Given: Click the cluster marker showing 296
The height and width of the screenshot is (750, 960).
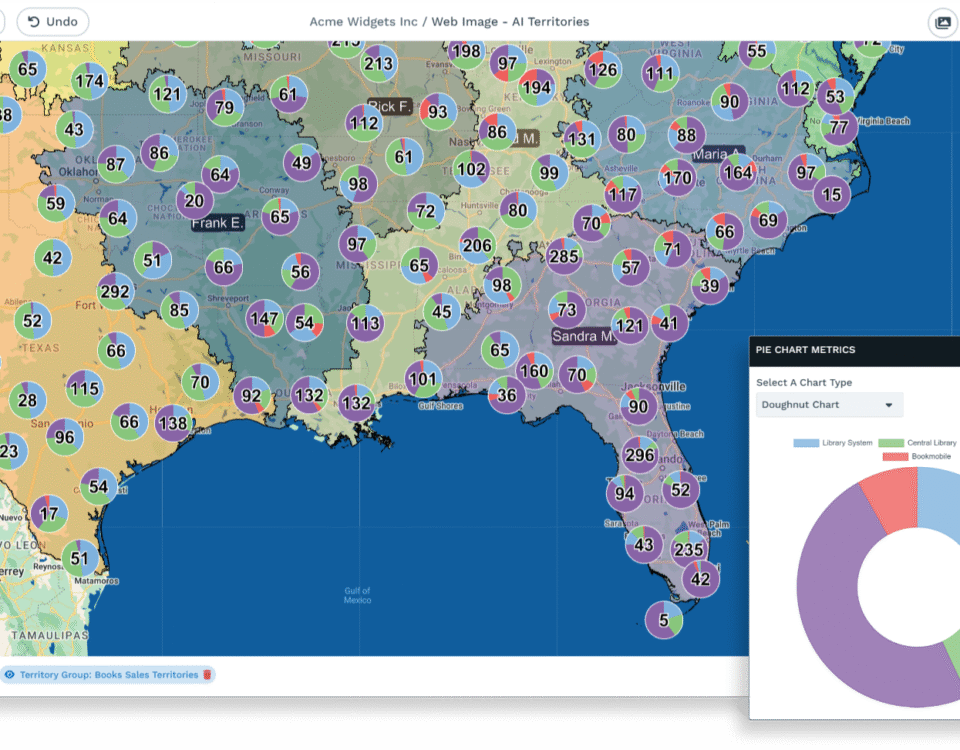Looking at the screenshot, I should click(x=639, y=455).
